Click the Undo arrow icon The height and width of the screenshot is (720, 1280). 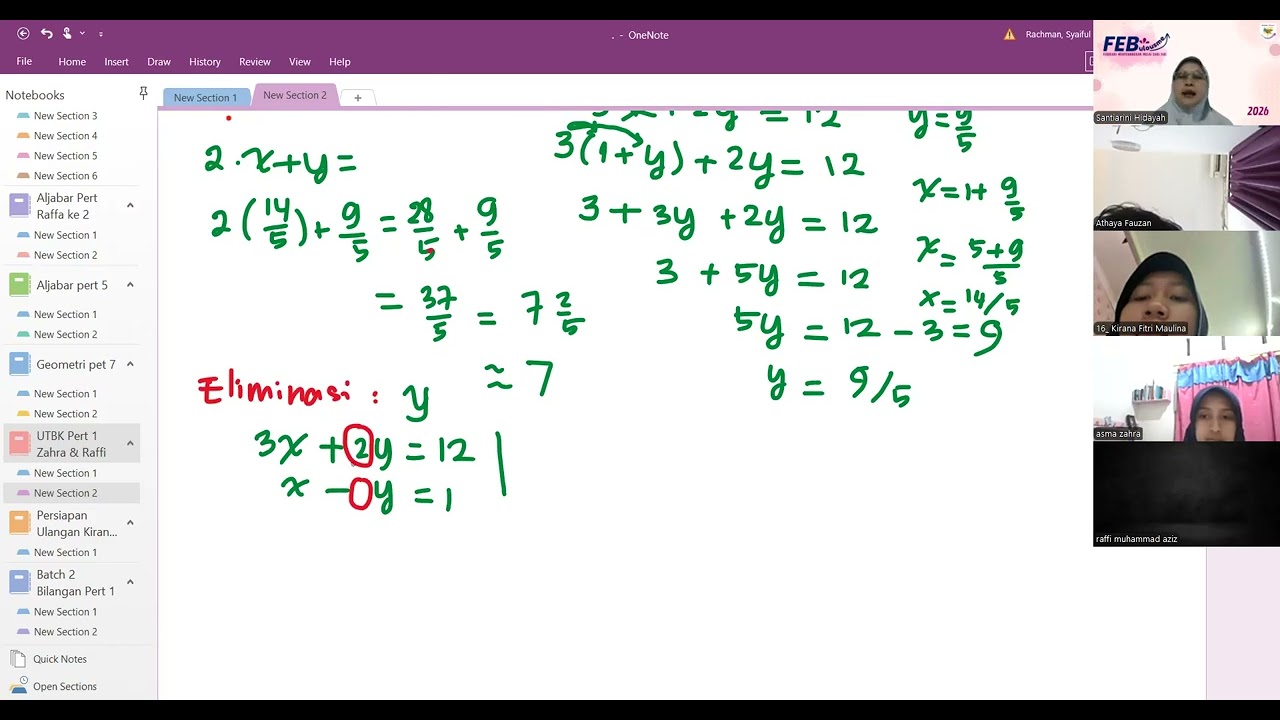pos(46,33)
